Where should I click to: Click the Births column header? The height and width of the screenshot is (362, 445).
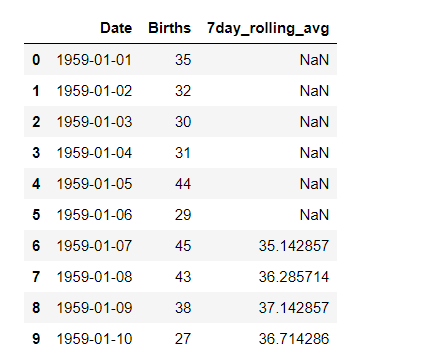[x=169, y=28]
